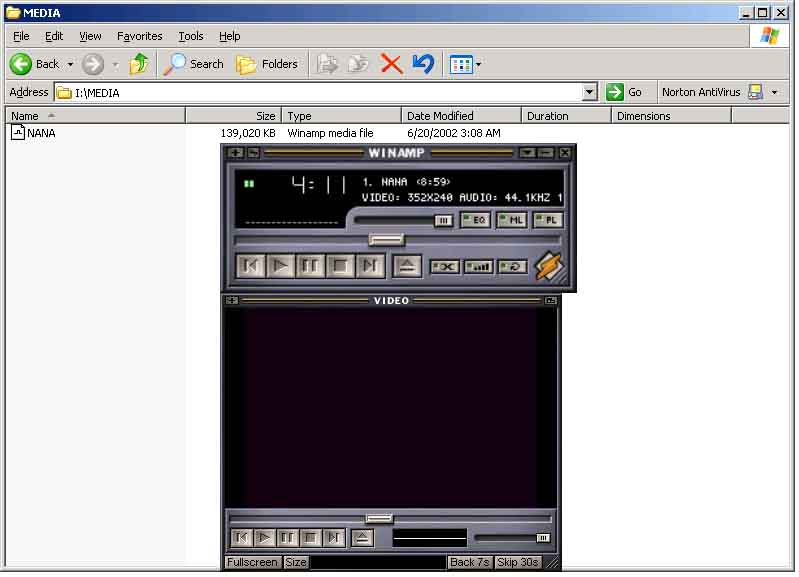Sort by the Dimensions column header

(672, 116)
